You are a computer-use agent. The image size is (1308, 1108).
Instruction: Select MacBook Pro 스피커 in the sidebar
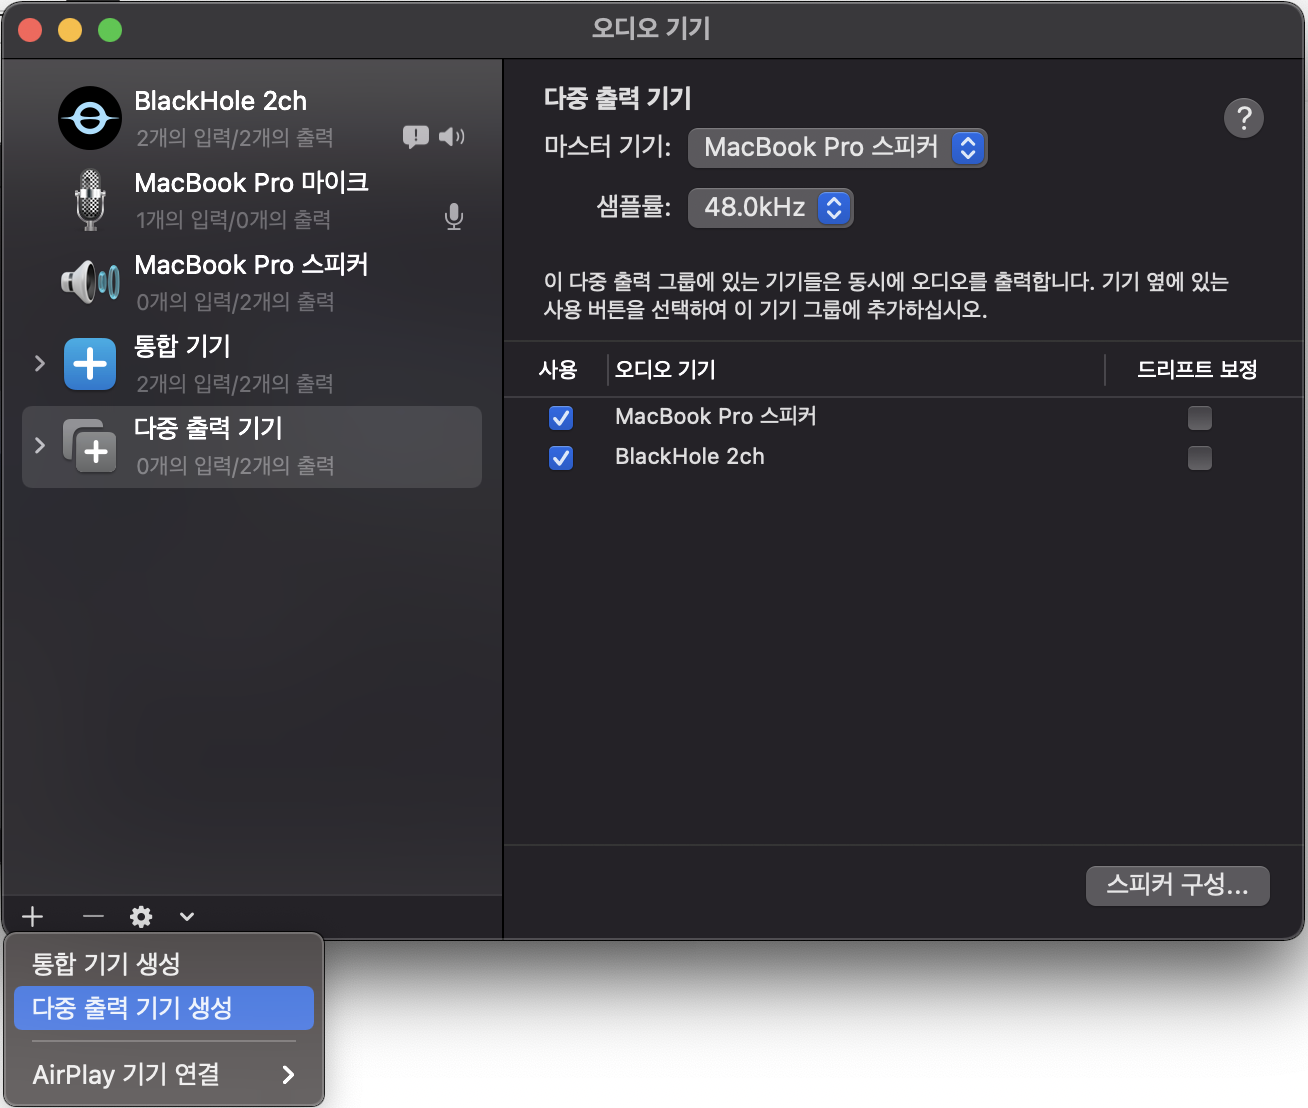coord(252,282)
